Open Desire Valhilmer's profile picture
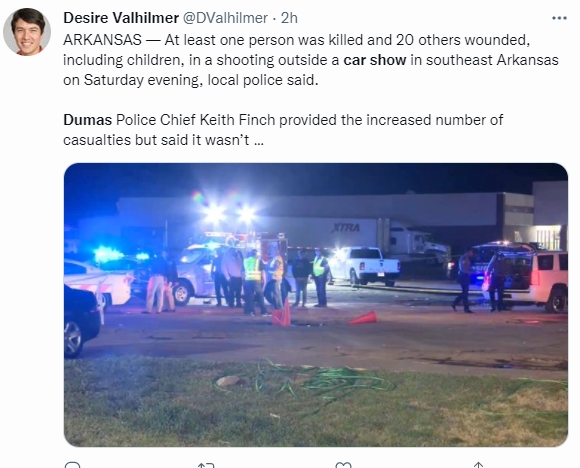 pos(27,31)
